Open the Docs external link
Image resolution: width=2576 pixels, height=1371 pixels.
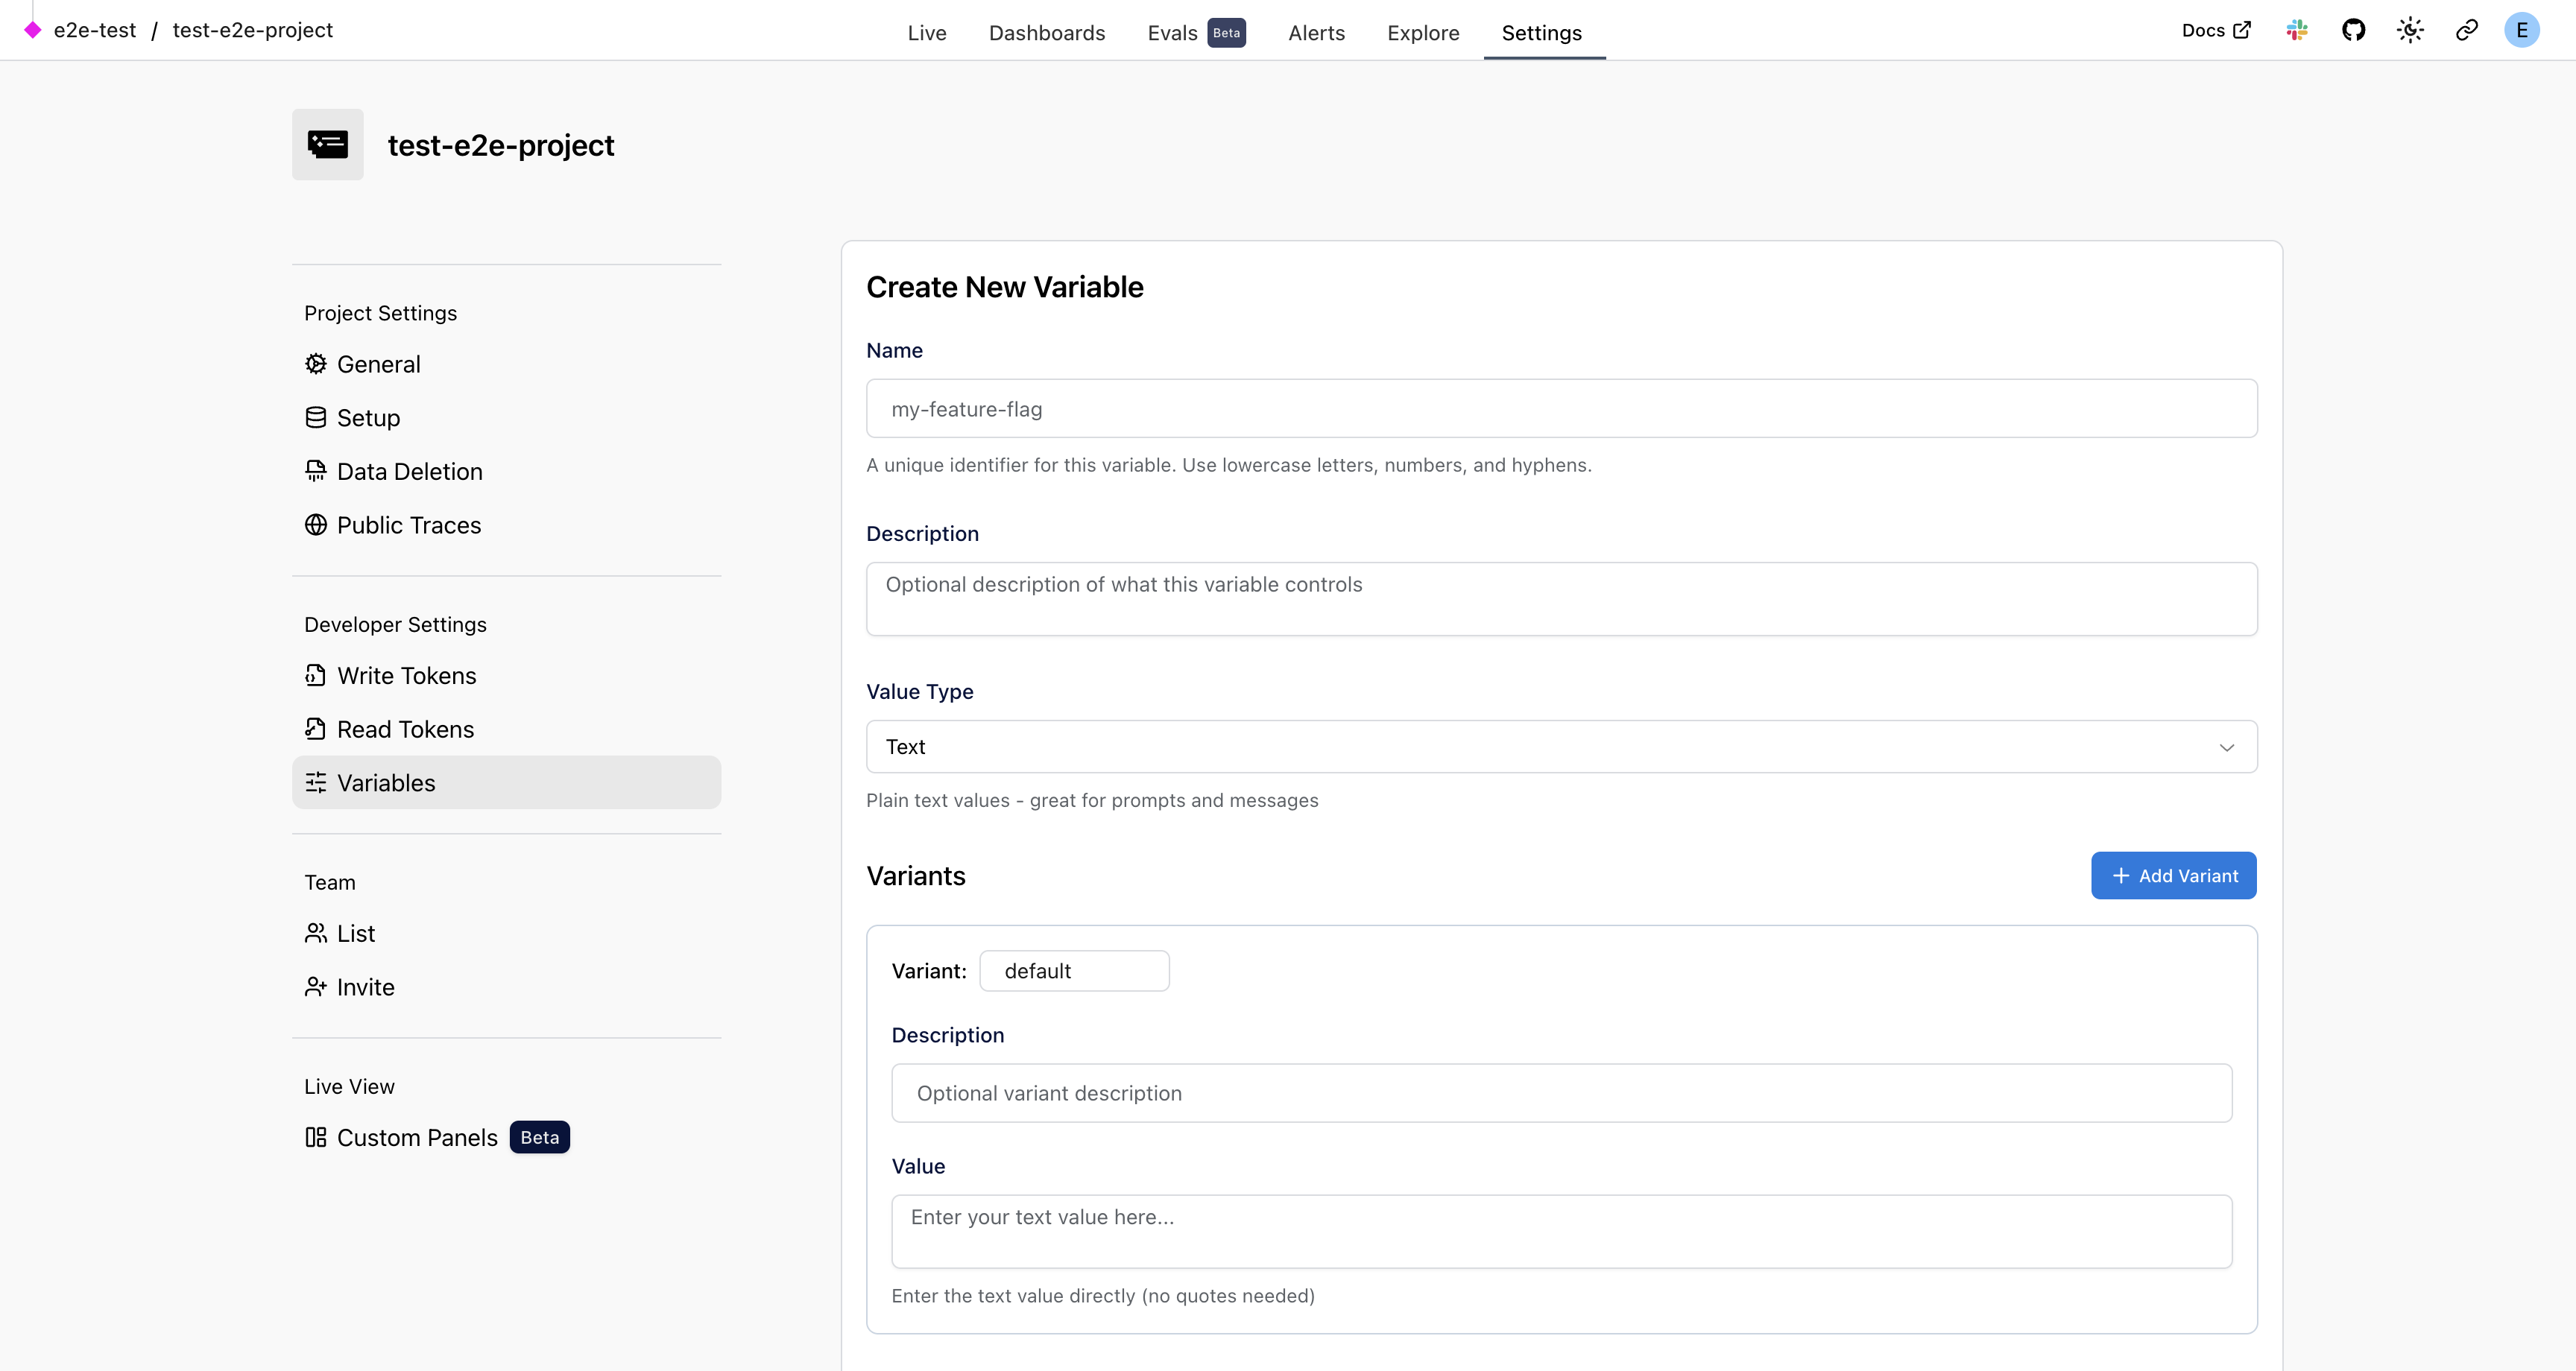[x=2215, y=30]
